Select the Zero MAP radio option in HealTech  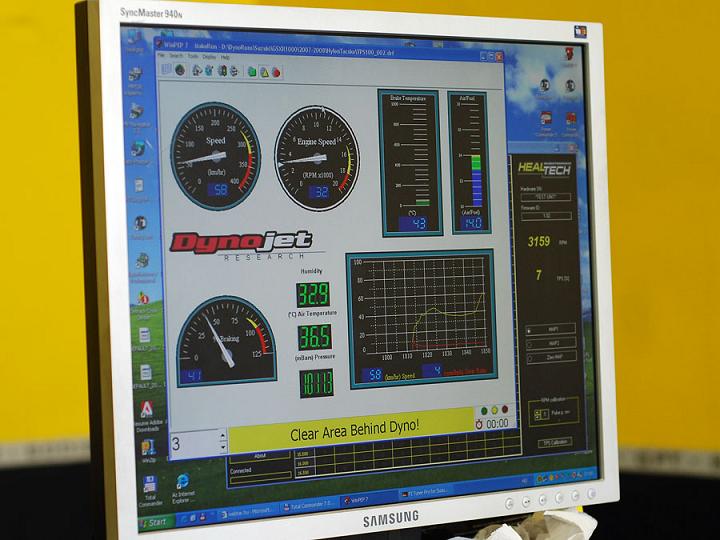pyautogui.click(x=551, y=357)
